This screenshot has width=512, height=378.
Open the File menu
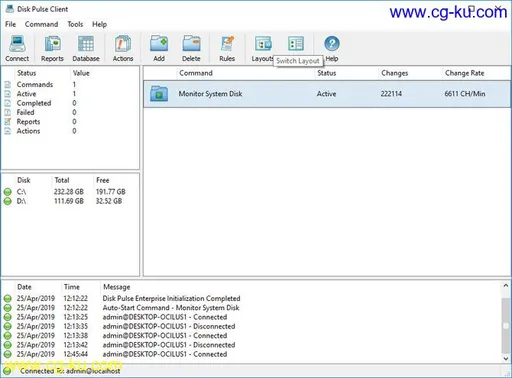coord(10,24)
